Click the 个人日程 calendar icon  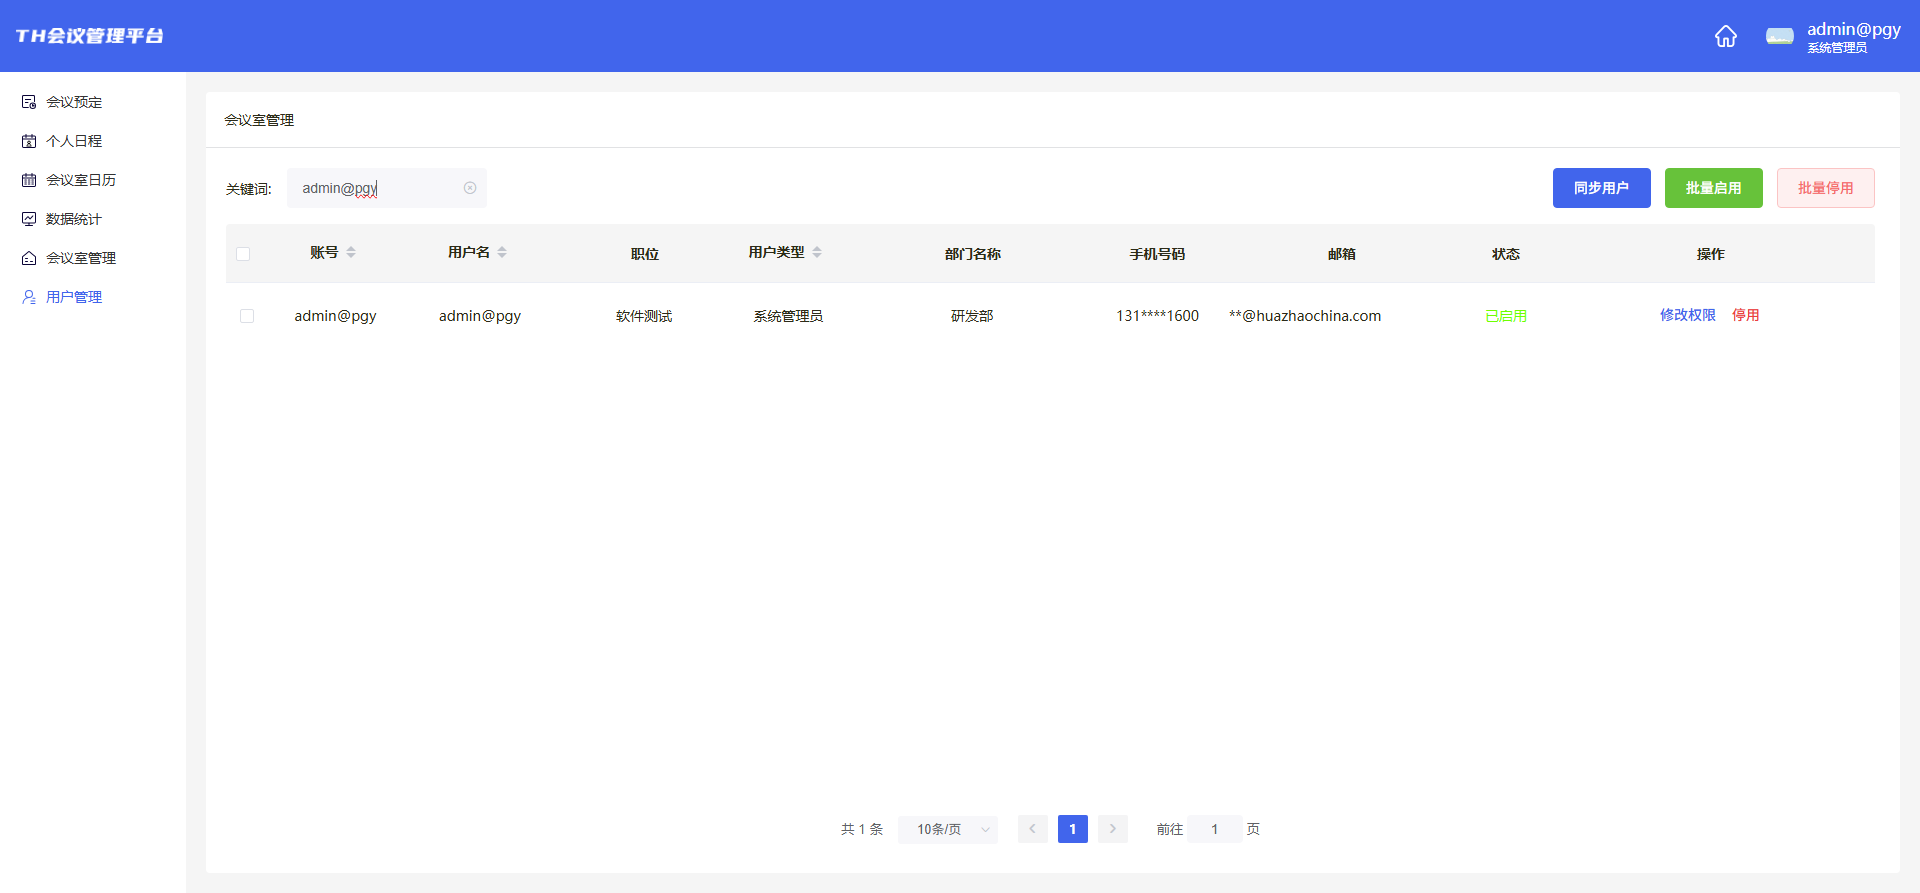(x=29, y=141)
